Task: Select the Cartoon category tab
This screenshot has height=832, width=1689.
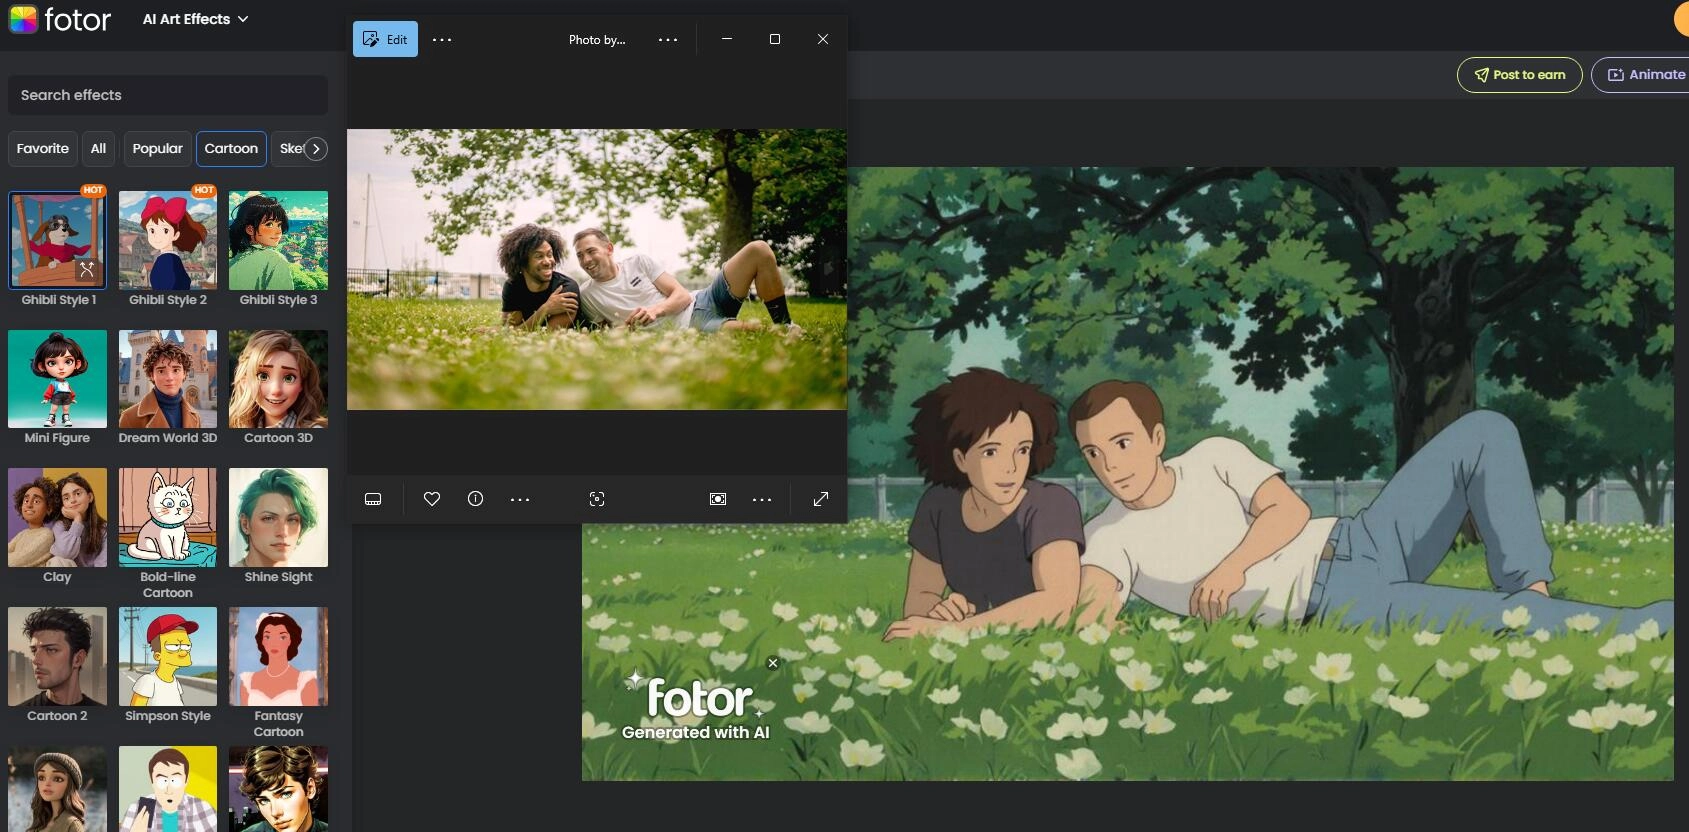Action: pos(231,149)
